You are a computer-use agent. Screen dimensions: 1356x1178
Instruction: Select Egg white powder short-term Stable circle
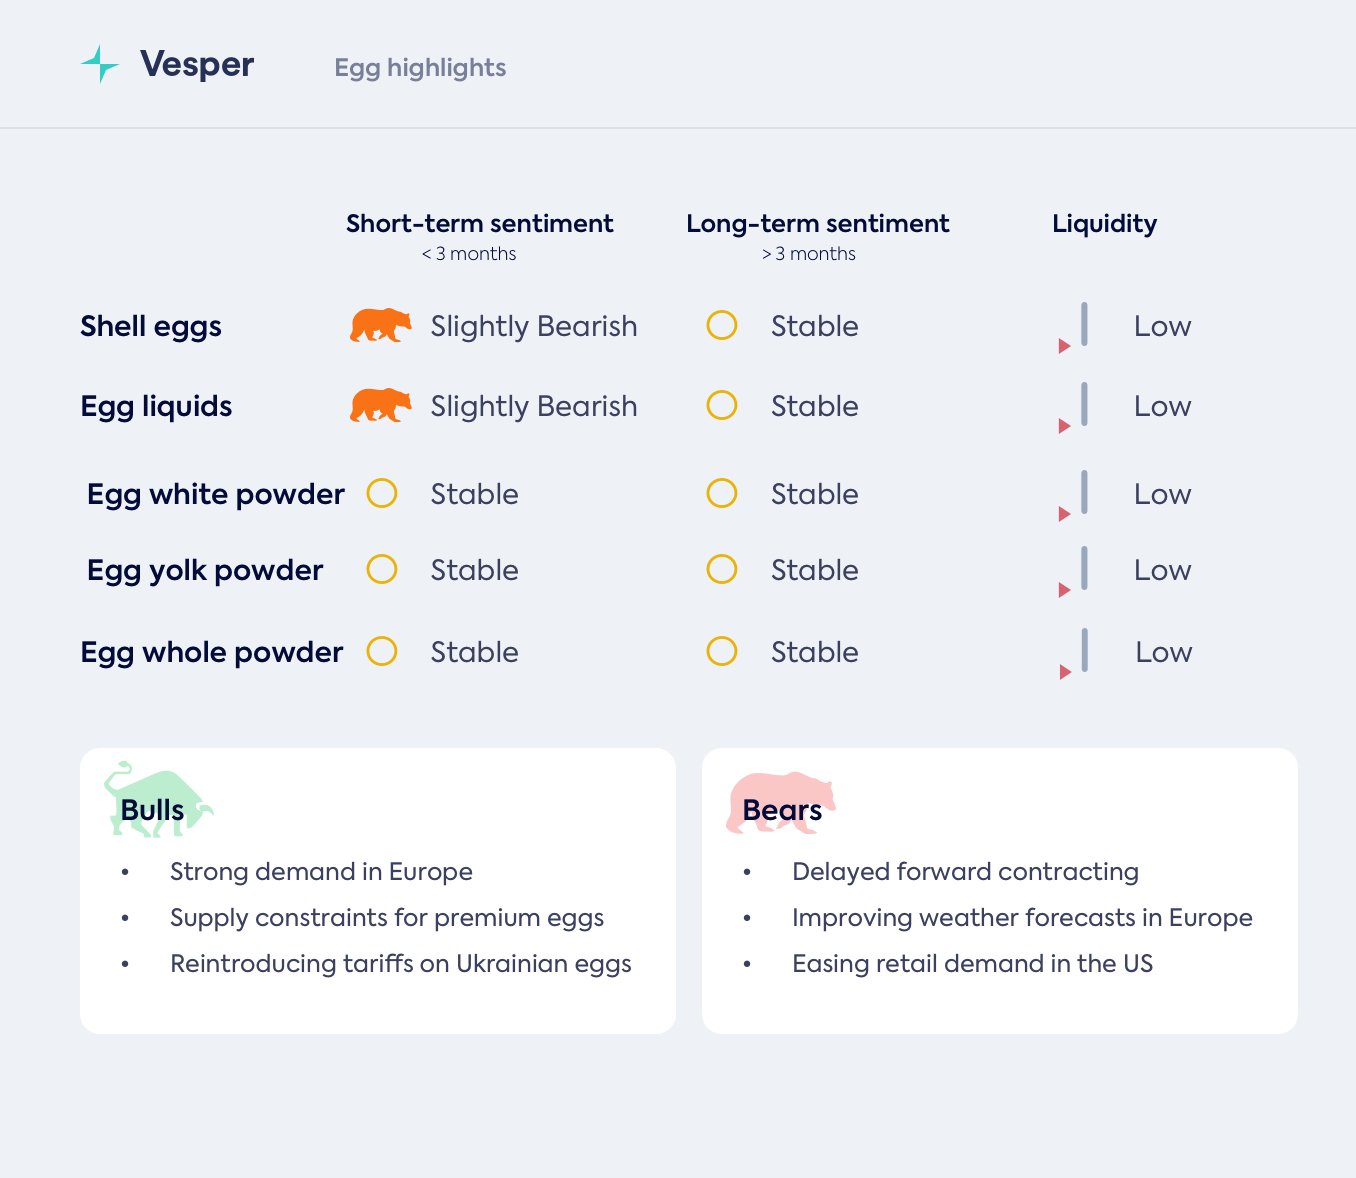[x=382, y=493]
